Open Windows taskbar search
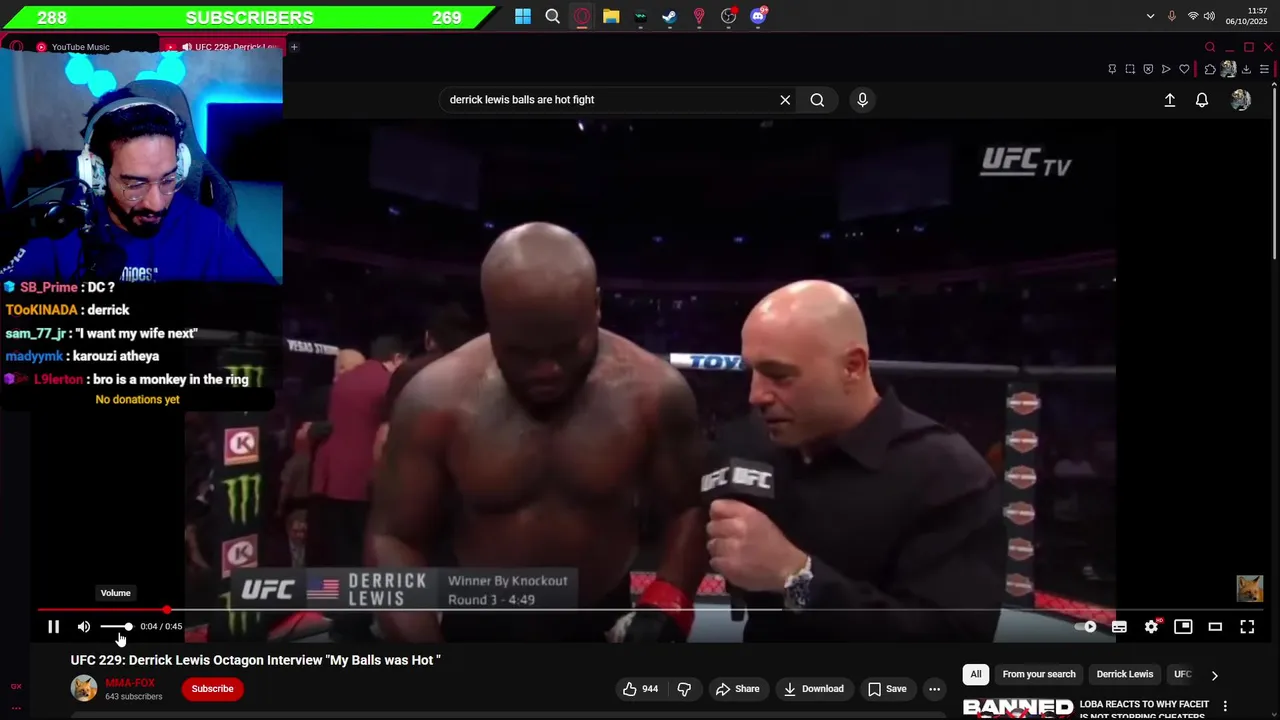The width and height of the screenshot is (1280, 720). pyautogui.click(x=552, y=16)
